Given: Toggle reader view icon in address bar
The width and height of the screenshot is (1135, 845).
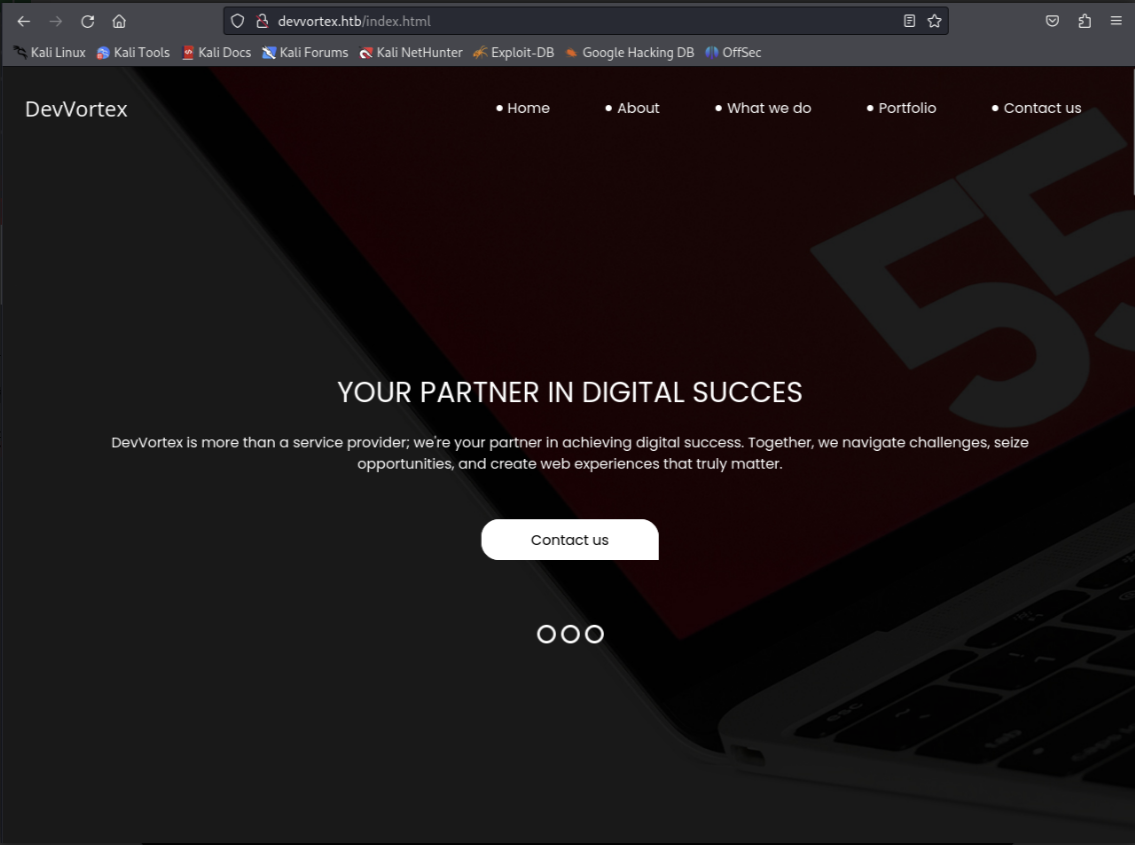Looking at the screenshot, I should (909, 21).
